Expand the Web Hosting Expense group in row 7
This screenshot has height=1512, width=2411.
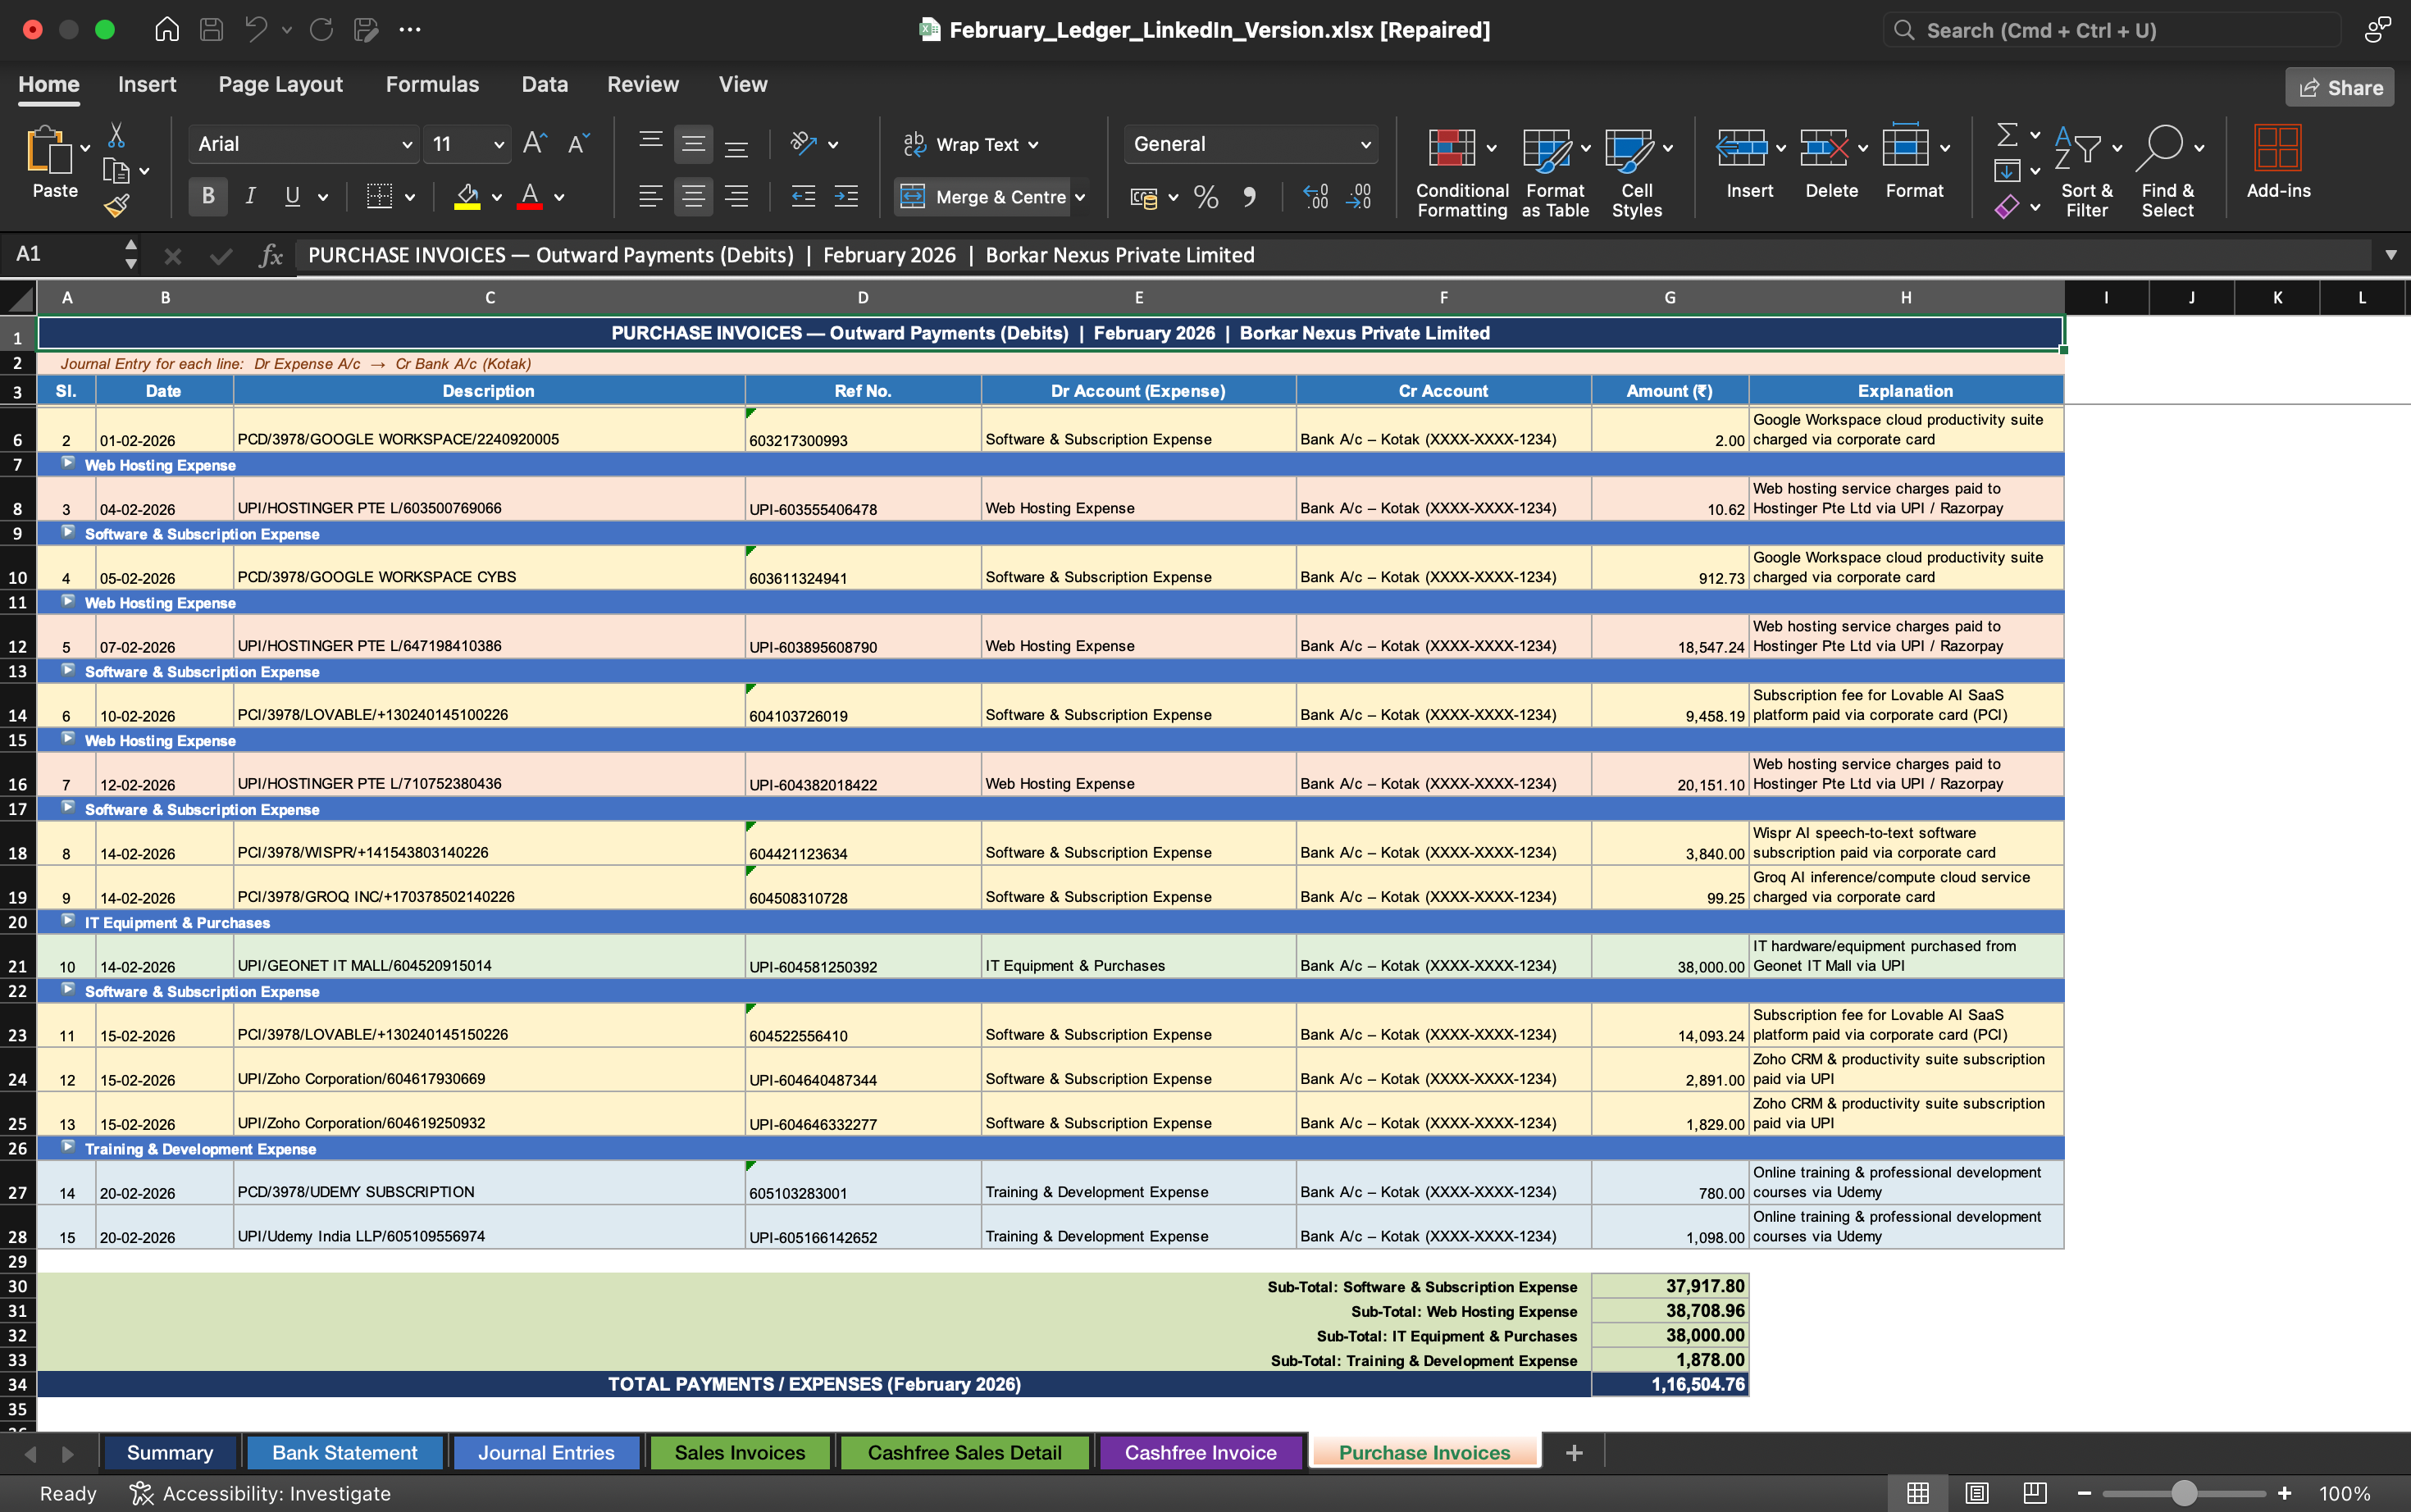click(68, 464)
